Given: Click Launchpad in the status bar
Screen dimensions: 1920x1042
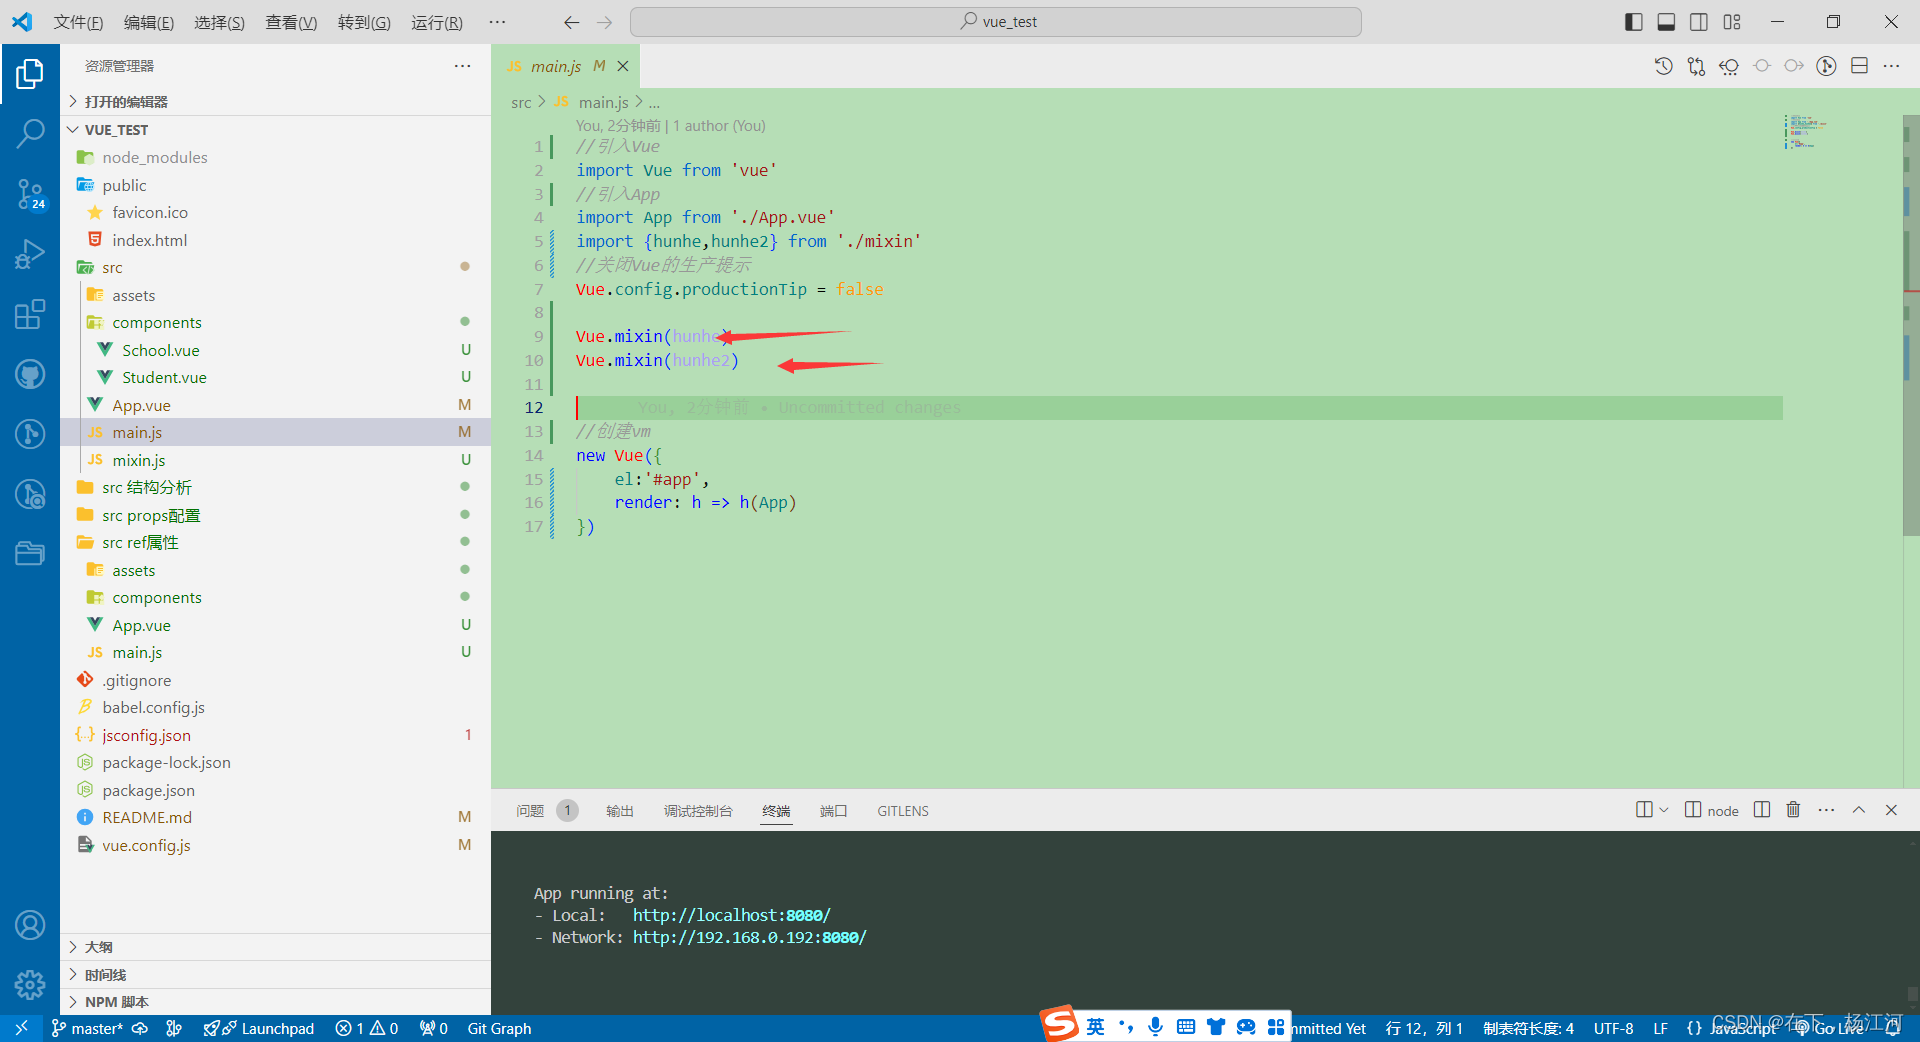Looking at the screenshot, I should [258, 1028].
